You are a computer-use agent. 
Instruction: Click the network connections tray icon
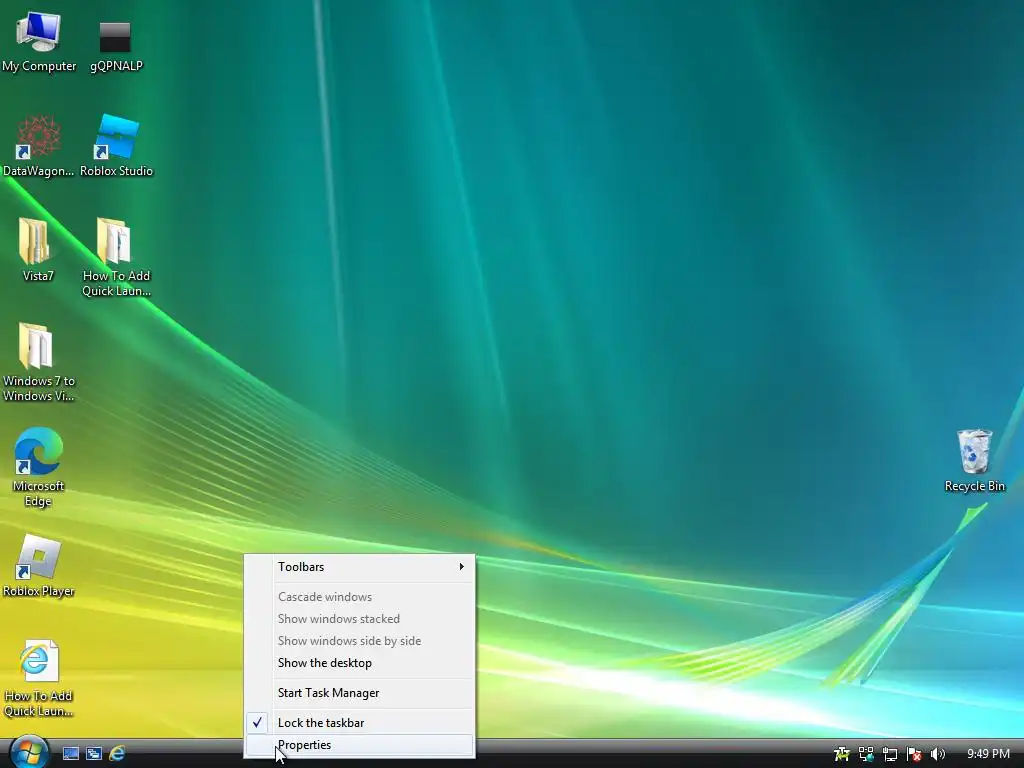tap(866, 754)
